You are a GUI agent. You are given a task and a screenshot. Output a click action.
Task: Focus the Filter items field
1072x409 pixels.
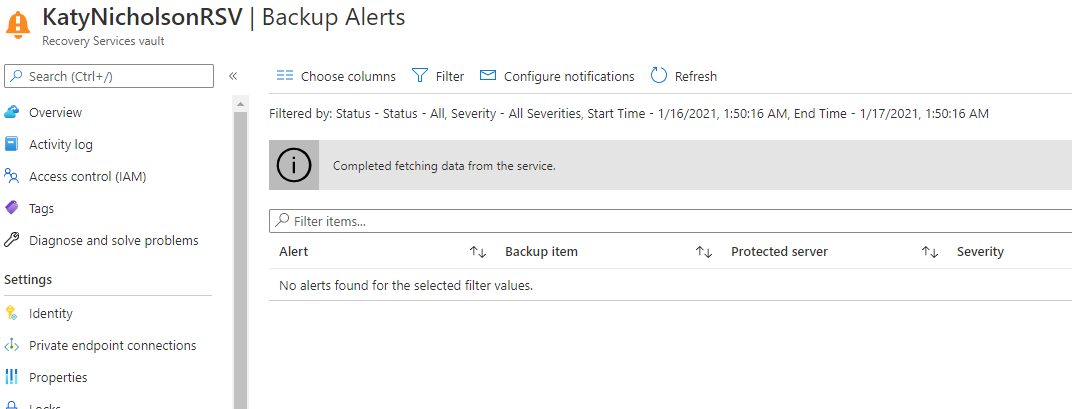tap(670, 221)
